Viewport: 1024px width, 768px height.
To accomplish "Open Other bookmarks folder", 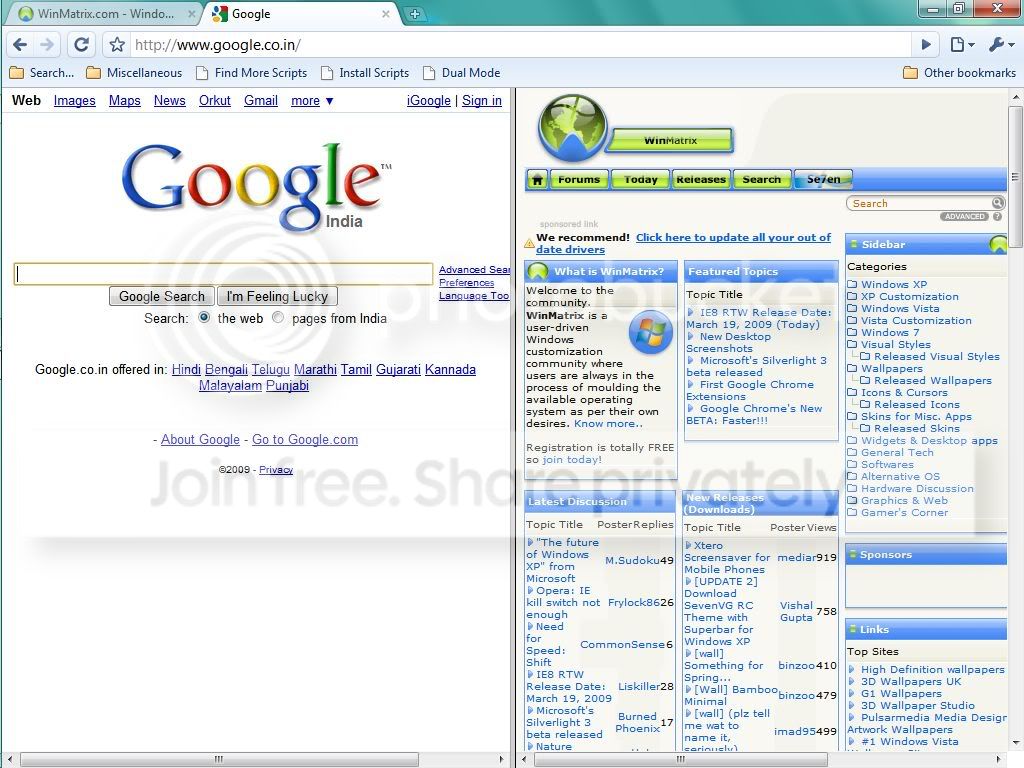I will tap(959, 72).
